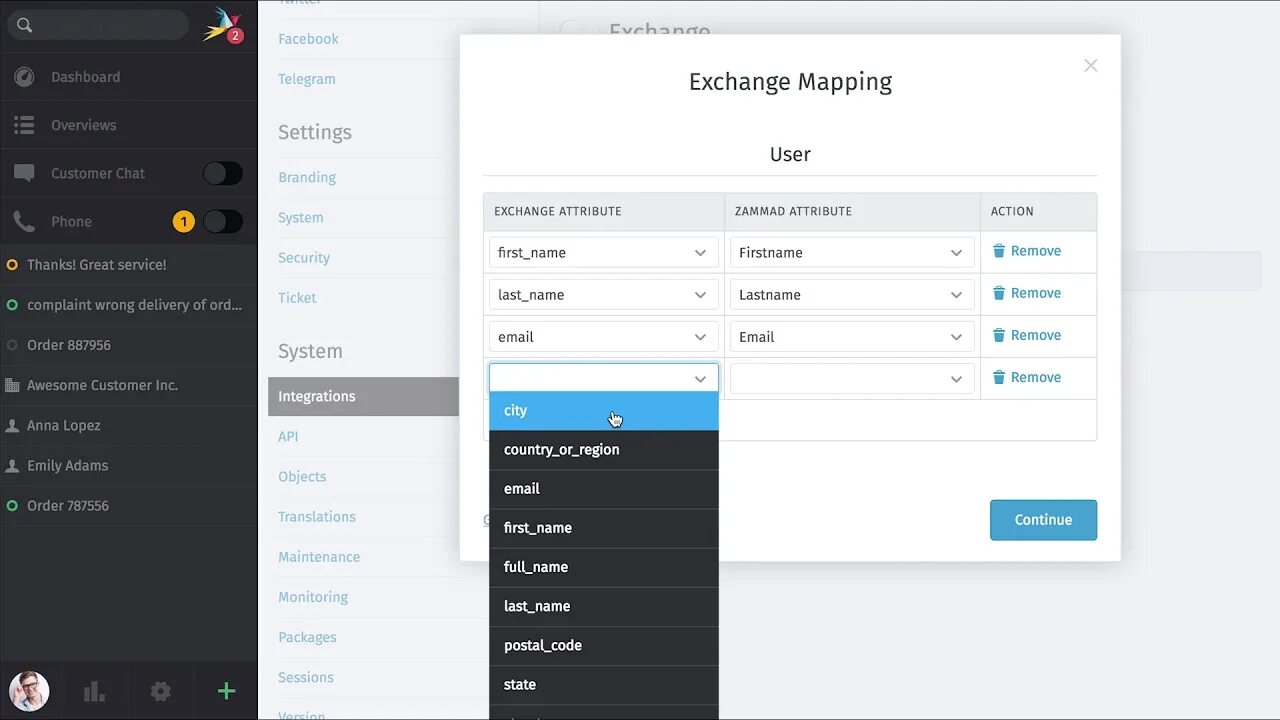This screenshot has height=720, width=1280.
Task: Click the Customer Chat bubble icon
Action: (24, 173)
